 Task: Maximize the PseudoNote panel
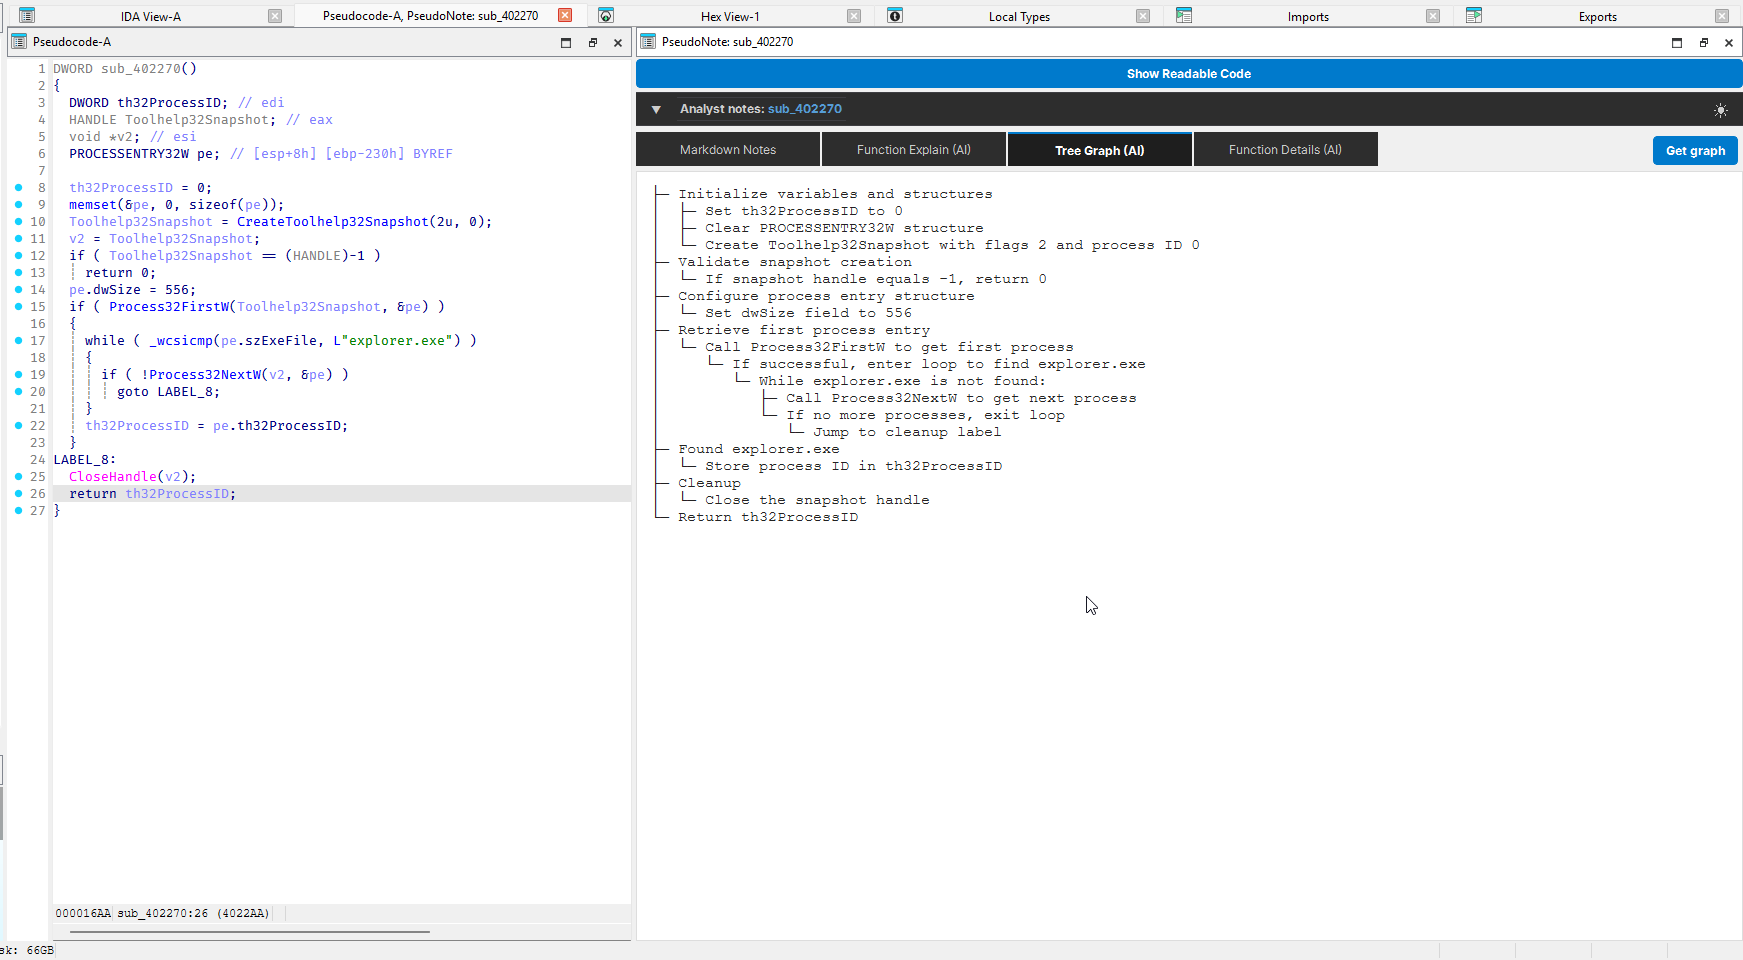point(1677,42)
